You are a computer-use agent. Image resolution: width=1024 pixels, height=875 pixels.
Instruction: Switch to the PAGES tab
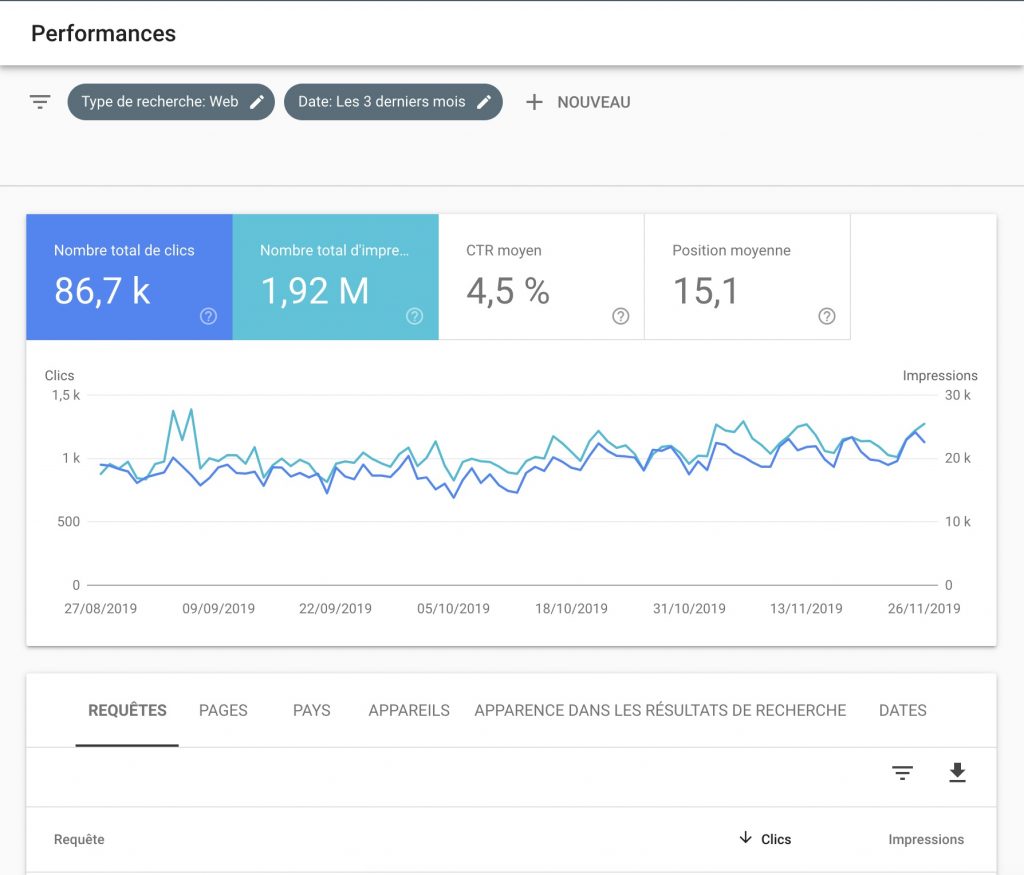pyautogui.click(x=223, y=710)
